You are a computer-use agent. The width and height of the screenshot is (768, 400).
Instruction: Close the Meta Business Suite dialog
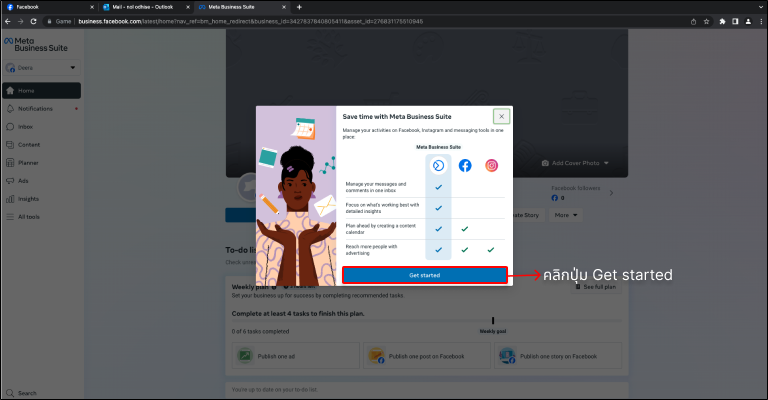(501, 117)
